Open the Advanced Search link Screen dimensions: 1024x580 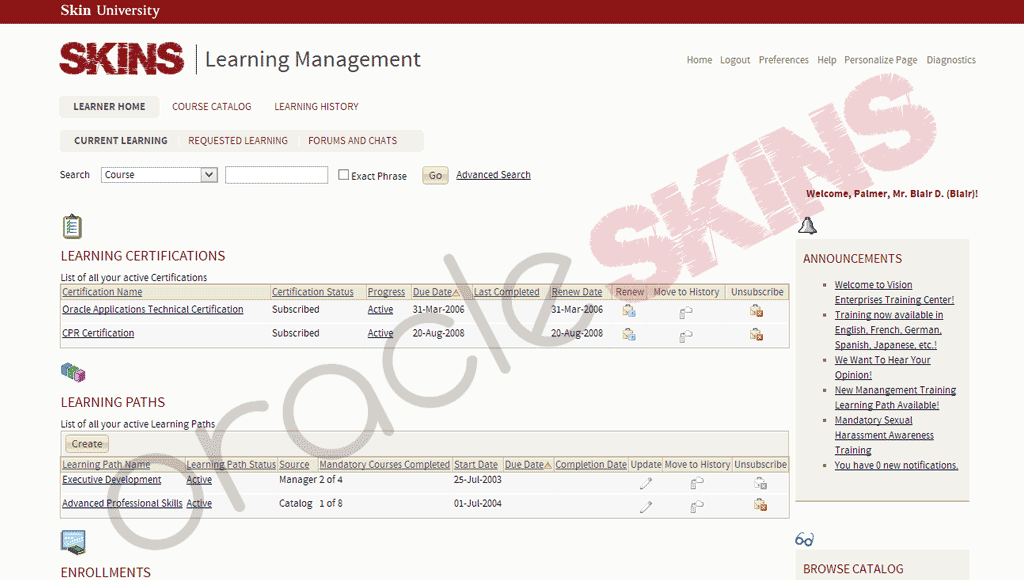point(493,174)
